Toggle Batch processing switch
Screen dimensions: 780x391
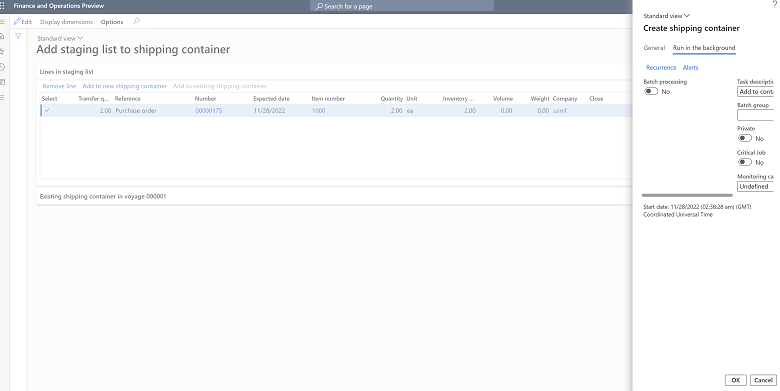(x=651, y=91)
